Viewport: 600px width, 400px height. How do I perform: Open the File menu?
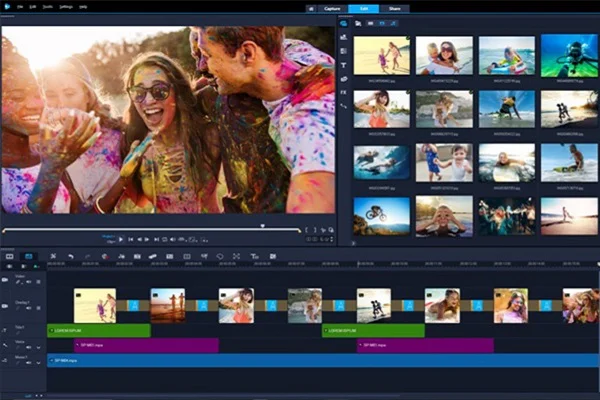(x=20, y=7)
